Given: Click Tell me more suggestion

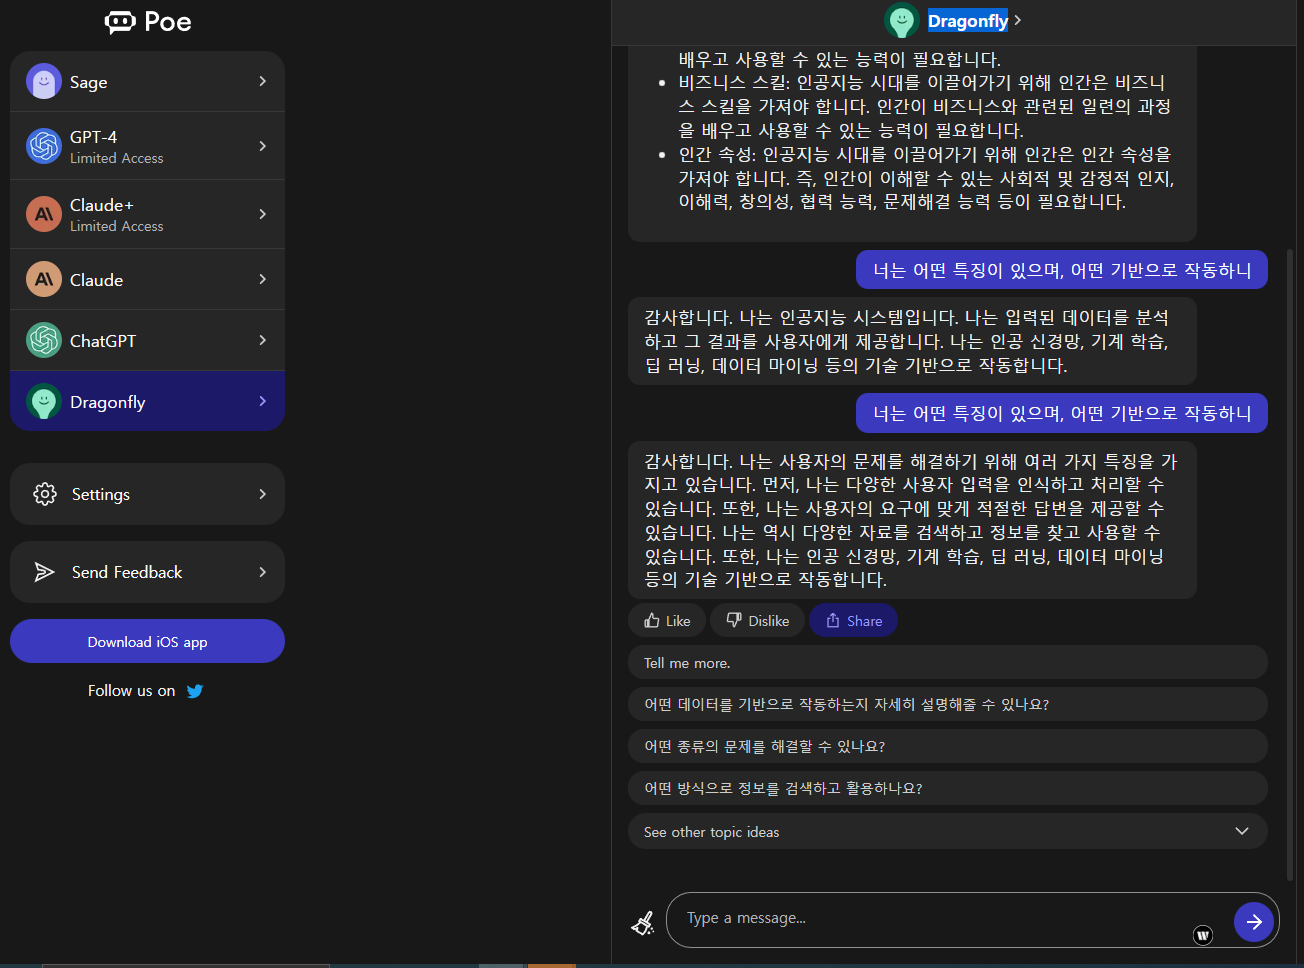Looking at the screenshot, I should click(948, 663).
